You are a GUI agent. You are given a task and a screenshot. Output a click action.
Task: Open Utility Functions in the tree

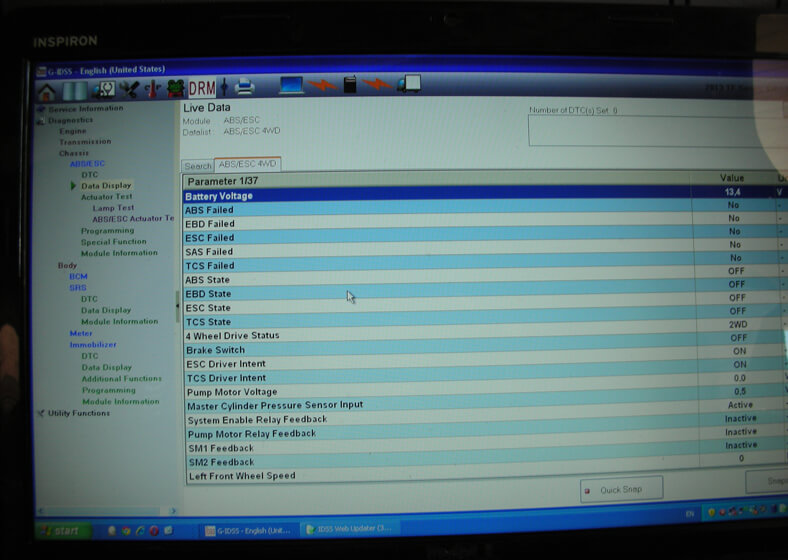(x=79, y=413)
